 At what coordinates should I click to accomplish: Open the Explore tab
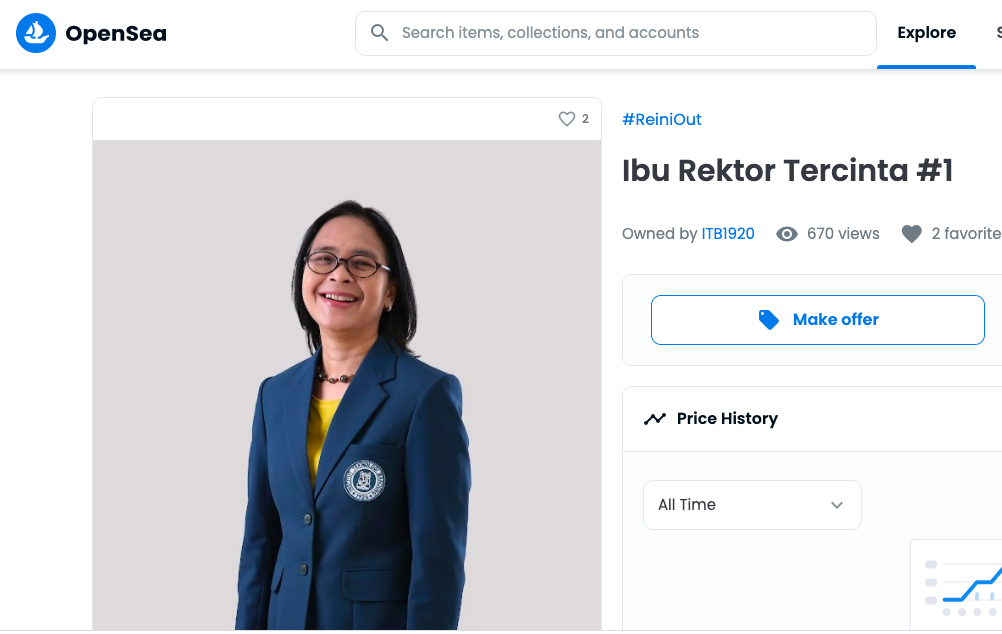pyautogui.click(x=926, y=33)
